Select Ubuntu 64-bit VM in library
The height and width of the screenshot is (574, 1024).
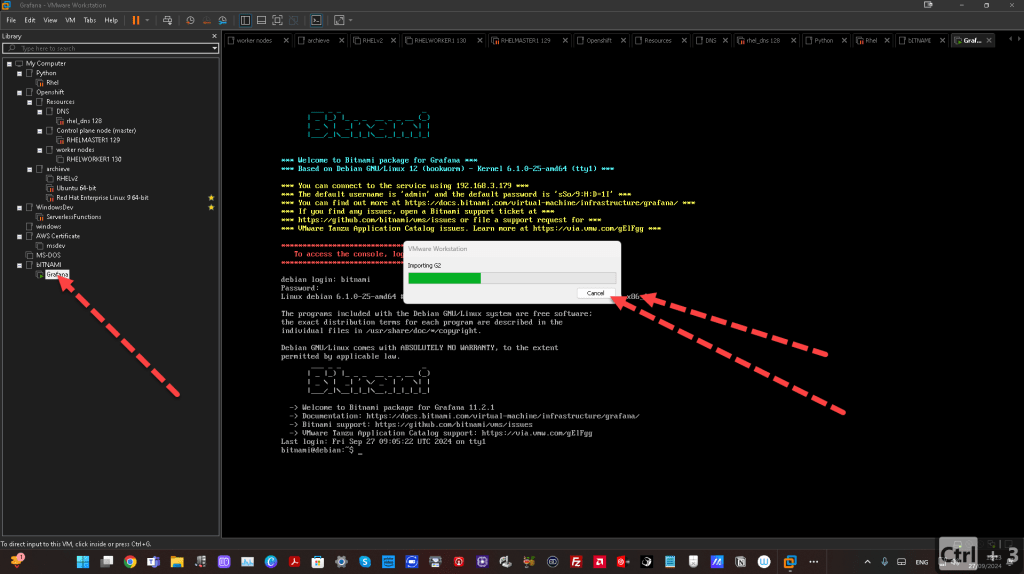tap(76, 188)
